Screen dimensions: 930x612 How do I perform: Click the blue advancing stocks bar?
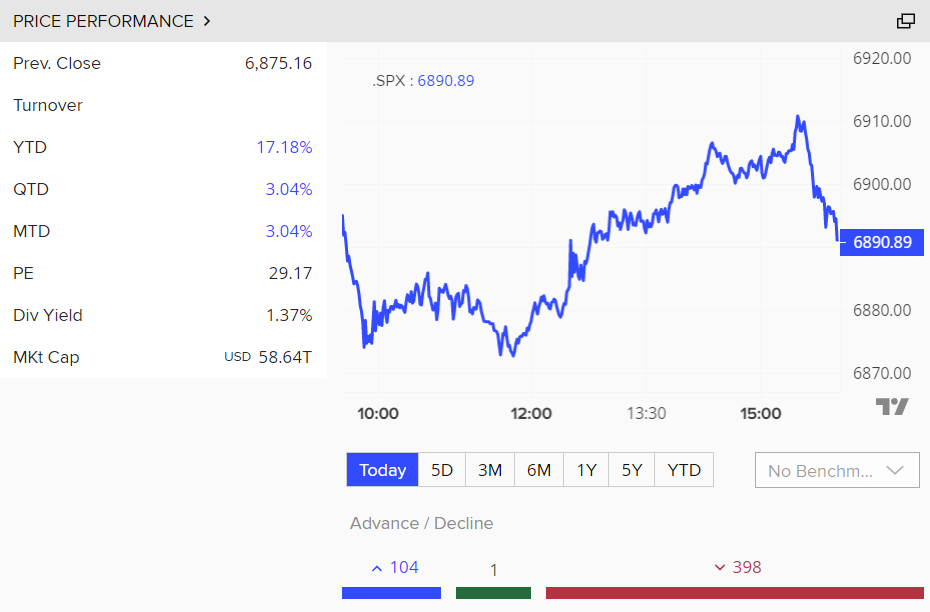(x=391, y=593)
